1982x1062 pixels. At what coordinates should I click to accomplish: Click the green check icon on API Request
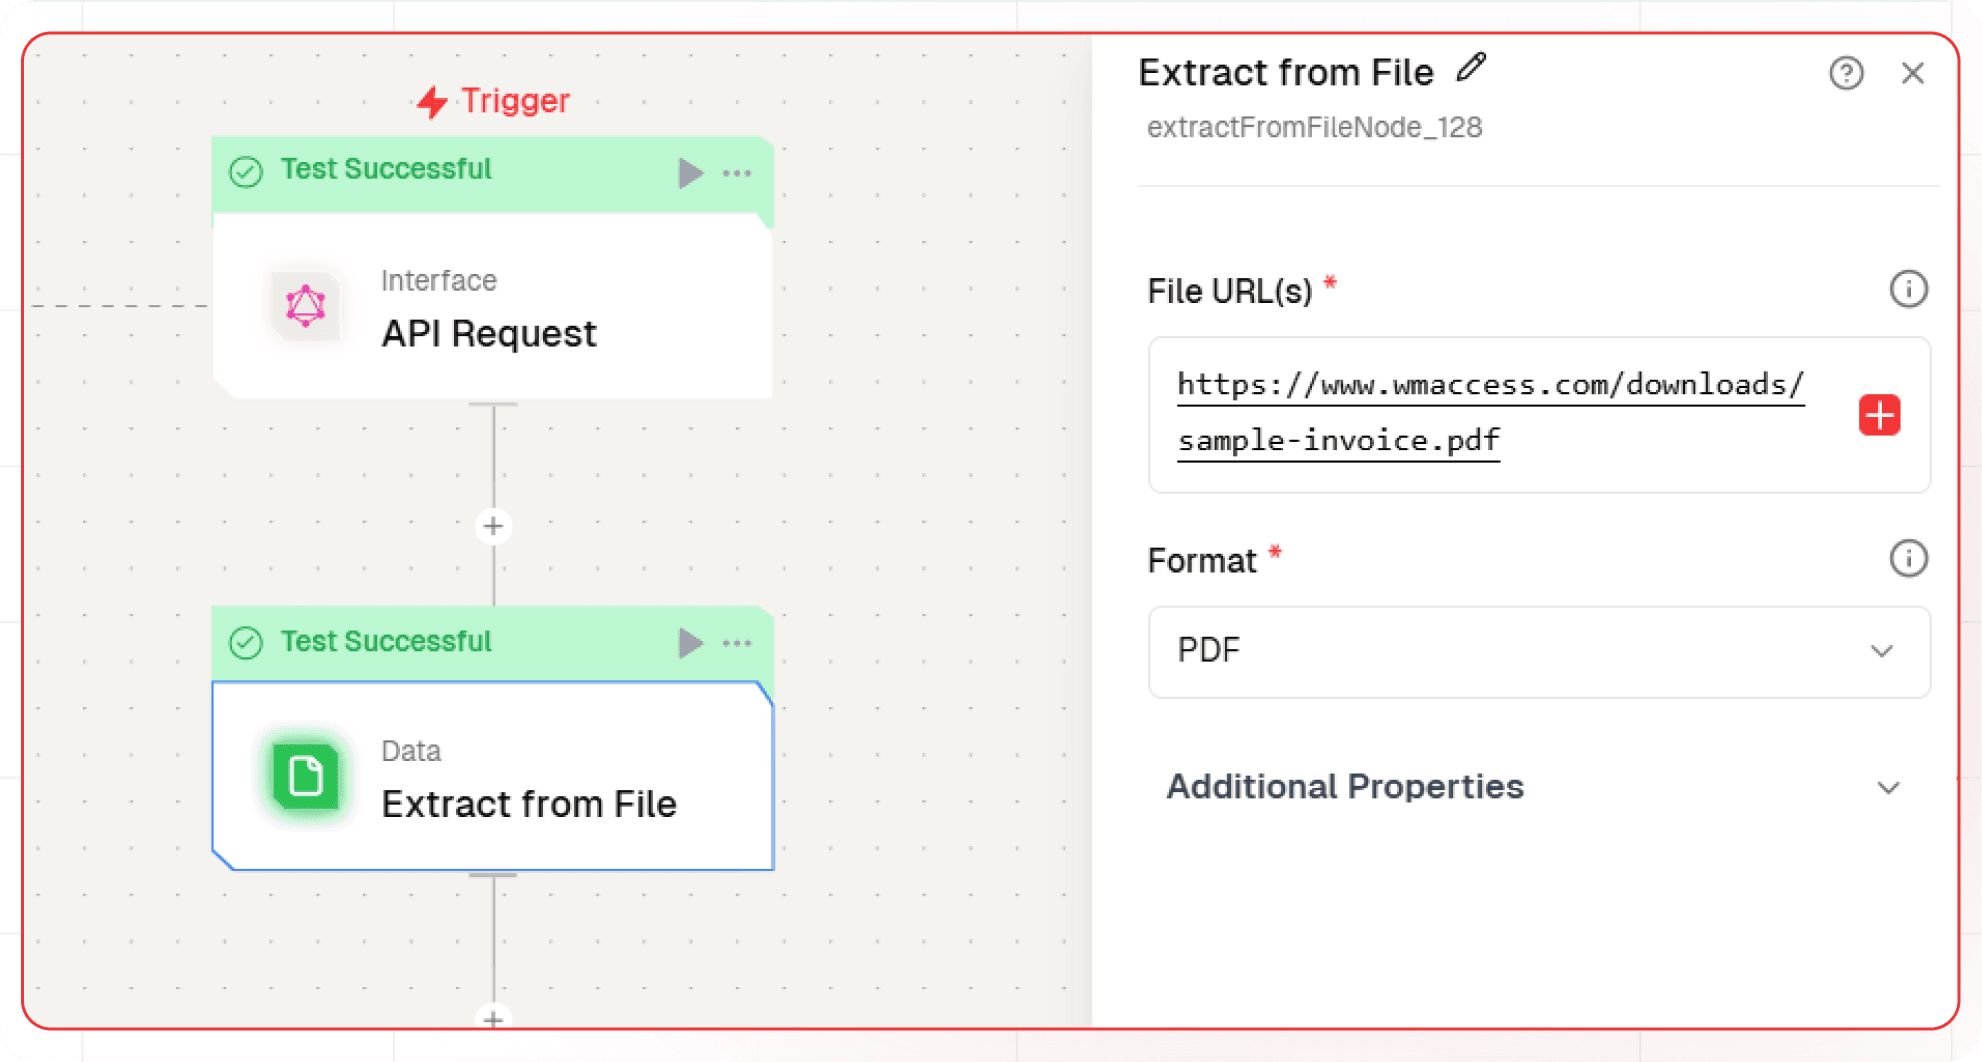click(246, 172)
